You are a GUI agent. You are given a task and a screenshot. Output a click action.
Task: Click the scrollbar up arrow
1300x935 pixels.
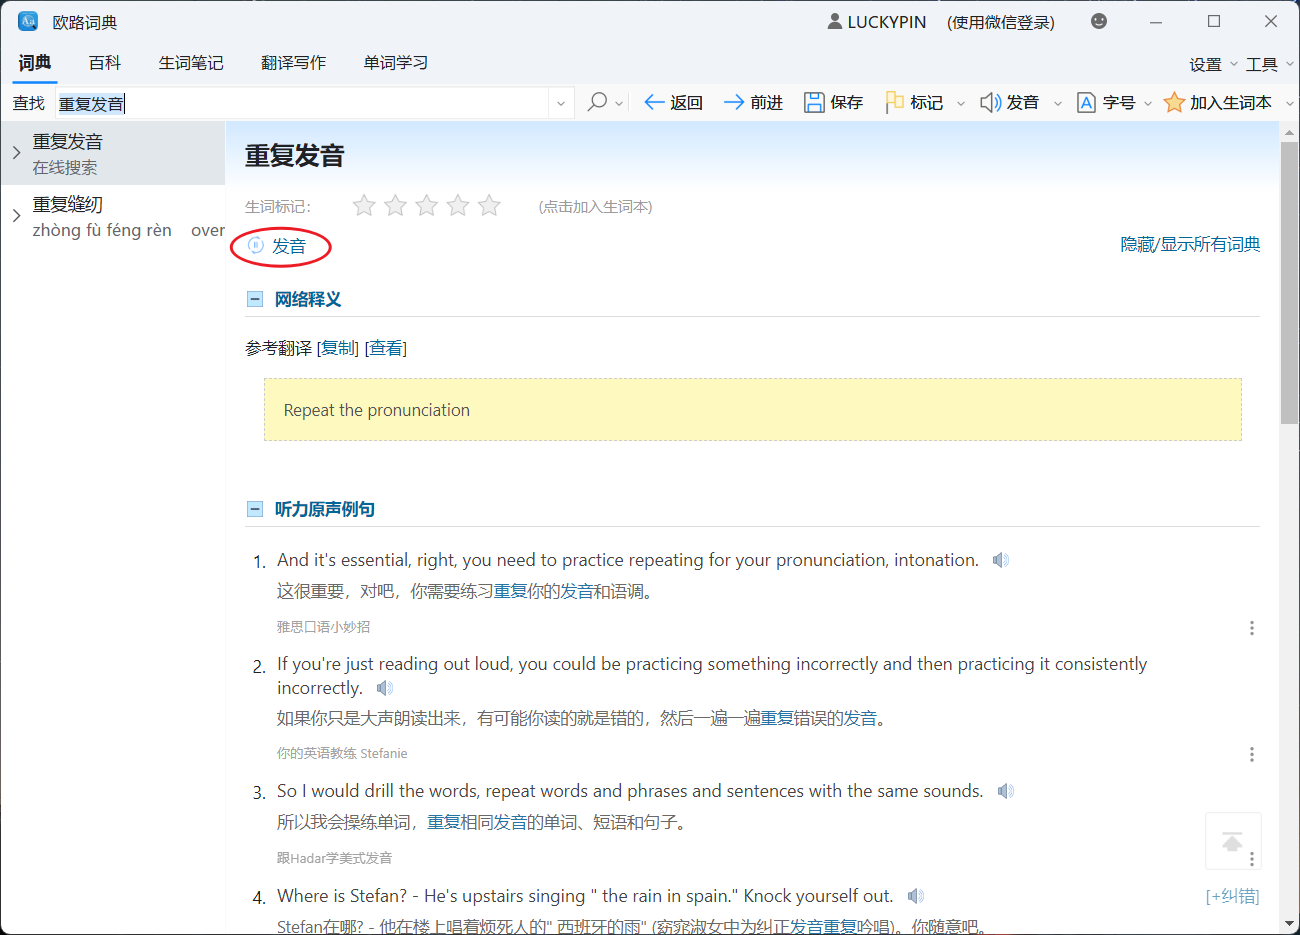click(x=1289, y=131)
